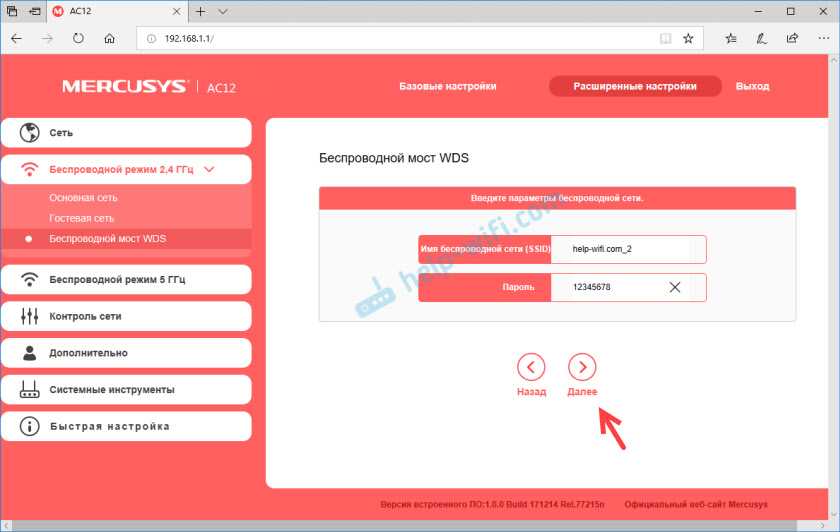Viewport: 840px width, 532px height.
Task: Click the info icon for Быстрая настройка
Action: 30,426
